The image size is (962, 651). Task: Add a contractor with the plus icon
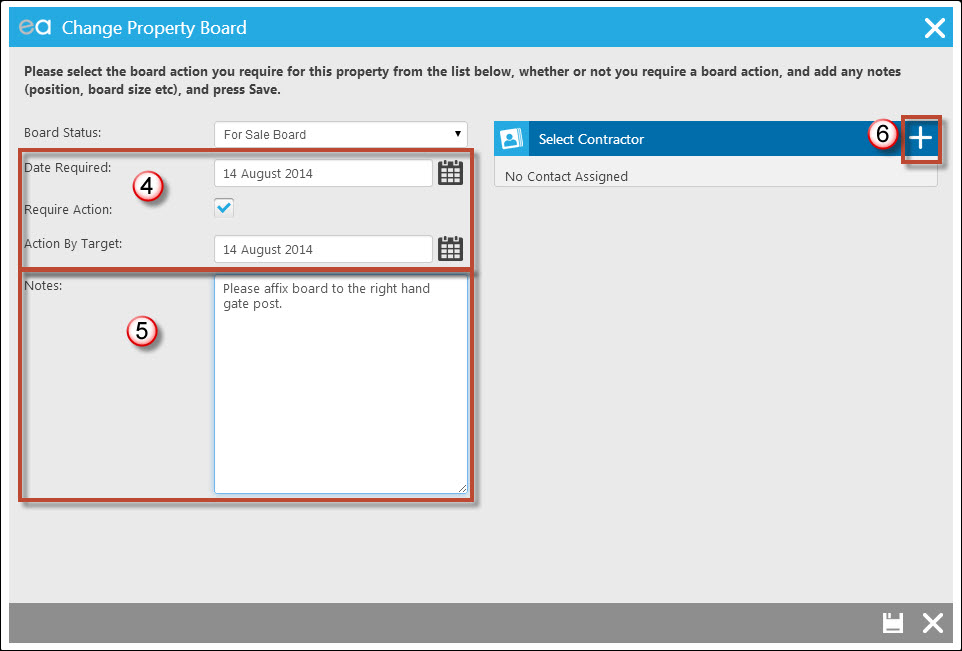pos(920,139)
